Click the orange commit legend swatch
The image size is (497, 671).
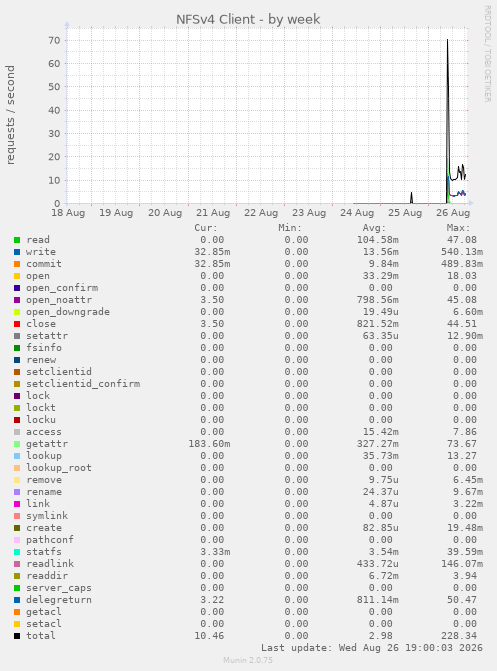pyautogui.click(x=17, y=264)
